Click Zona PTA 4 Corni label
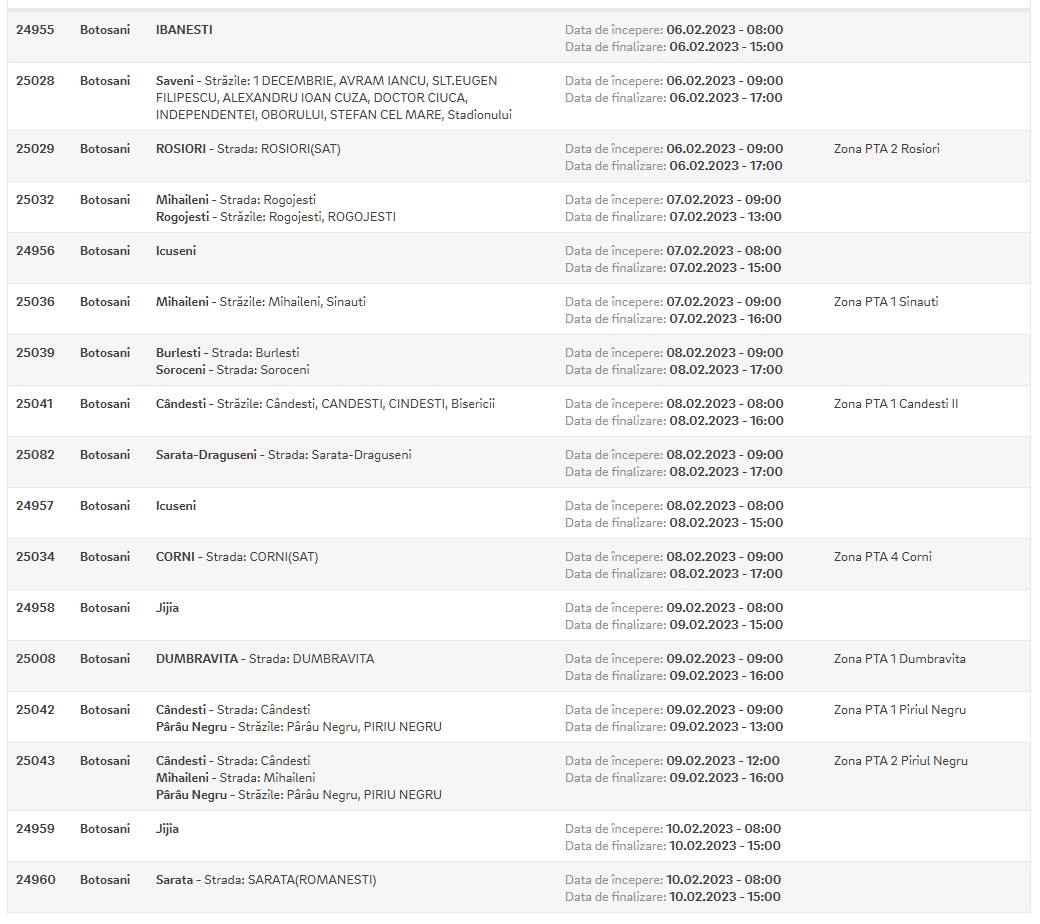Screen dimensions: 1040x924 pos(882,557)
